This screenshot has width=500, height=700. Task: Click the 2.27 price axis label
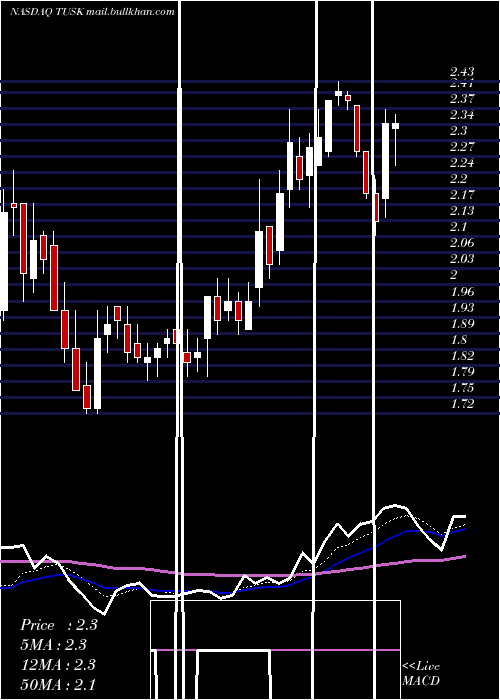[462, 147]
